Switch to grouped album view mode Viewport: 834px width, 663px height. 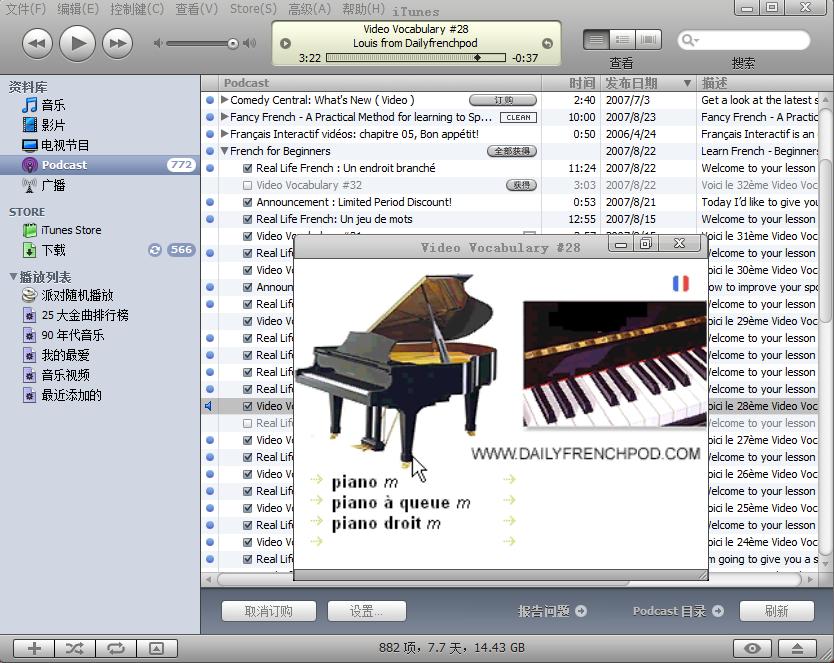622,39
